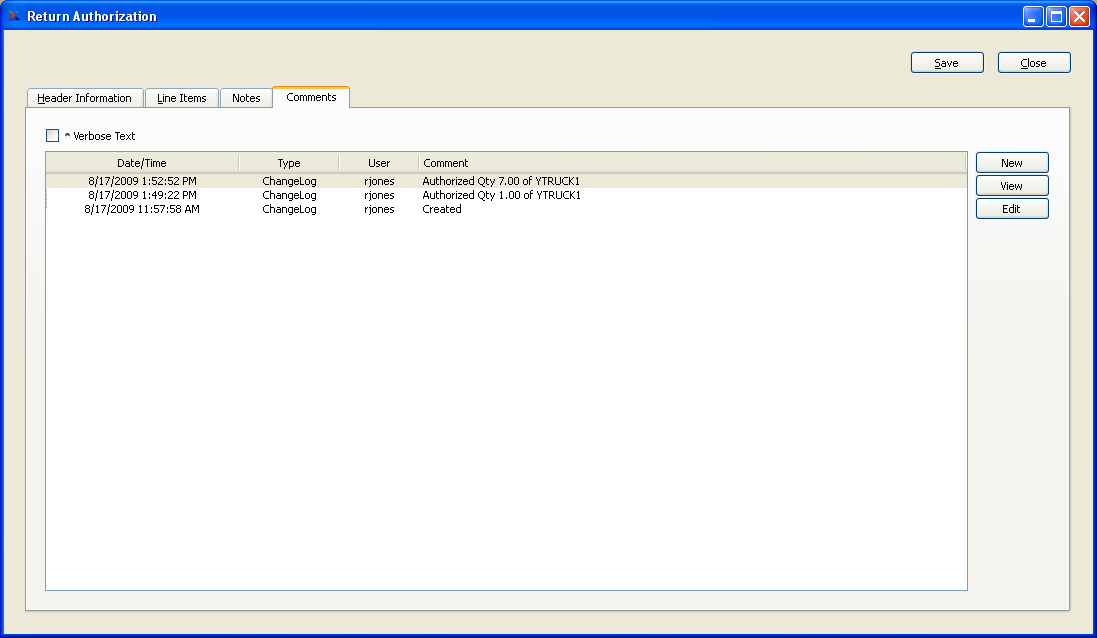The height and width of the screenshot is (638, 1097).
Task: Click the User column header
Action: 378,163
